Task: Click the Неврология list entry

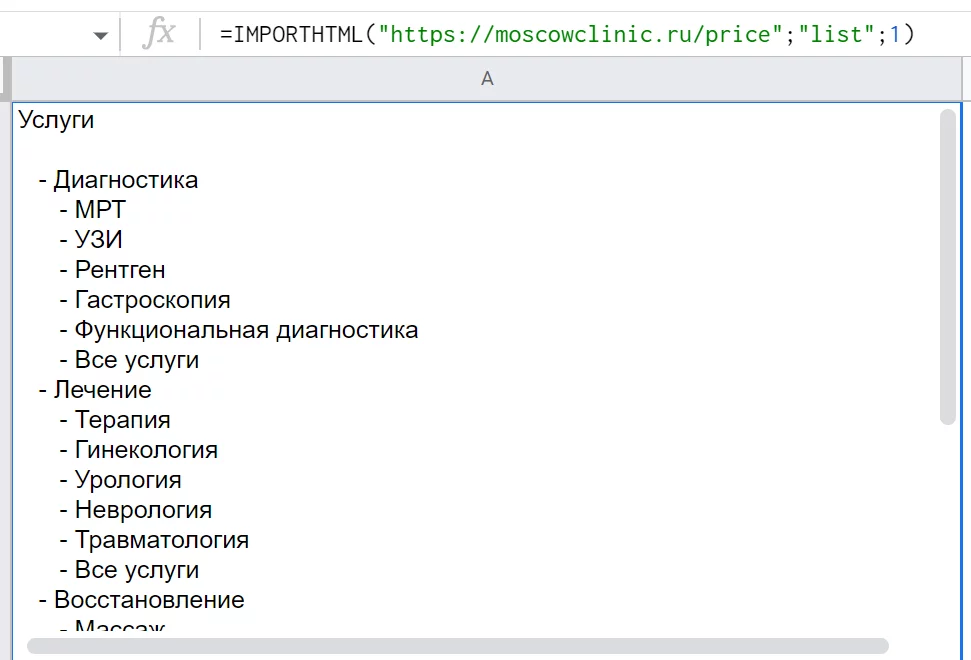Action: [x=144, y=510]
